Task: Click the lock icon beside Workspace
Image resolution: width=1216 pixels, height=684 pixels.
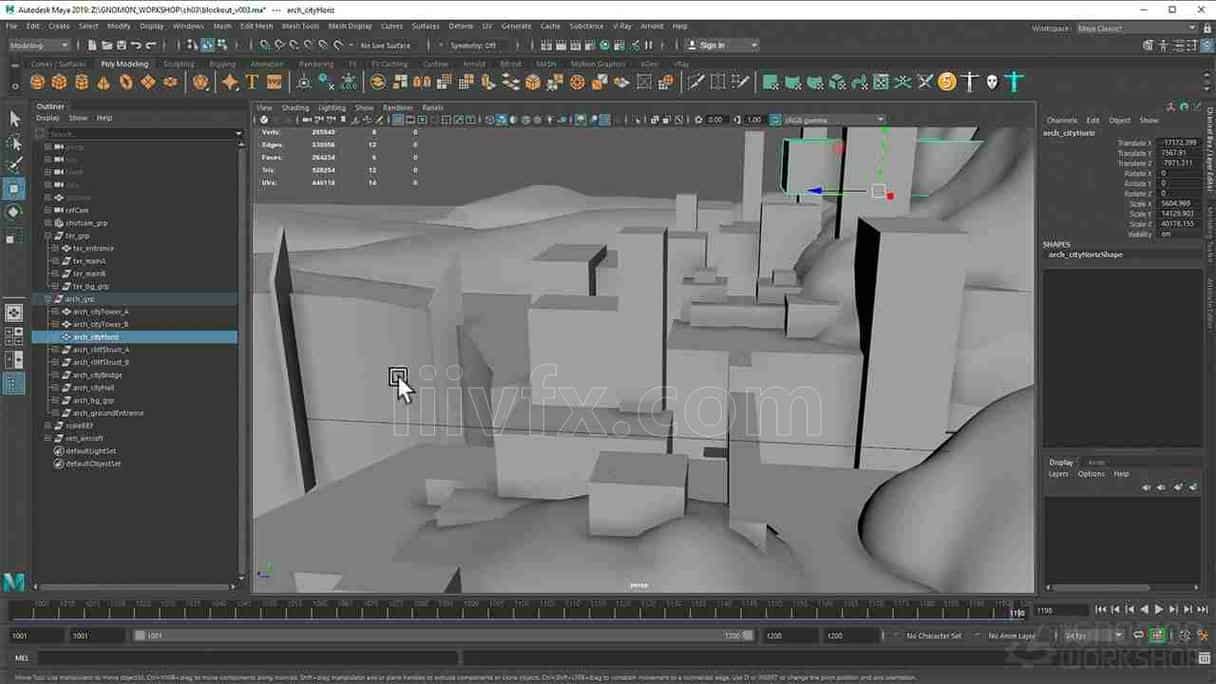Action: [x=1209, y=28]
